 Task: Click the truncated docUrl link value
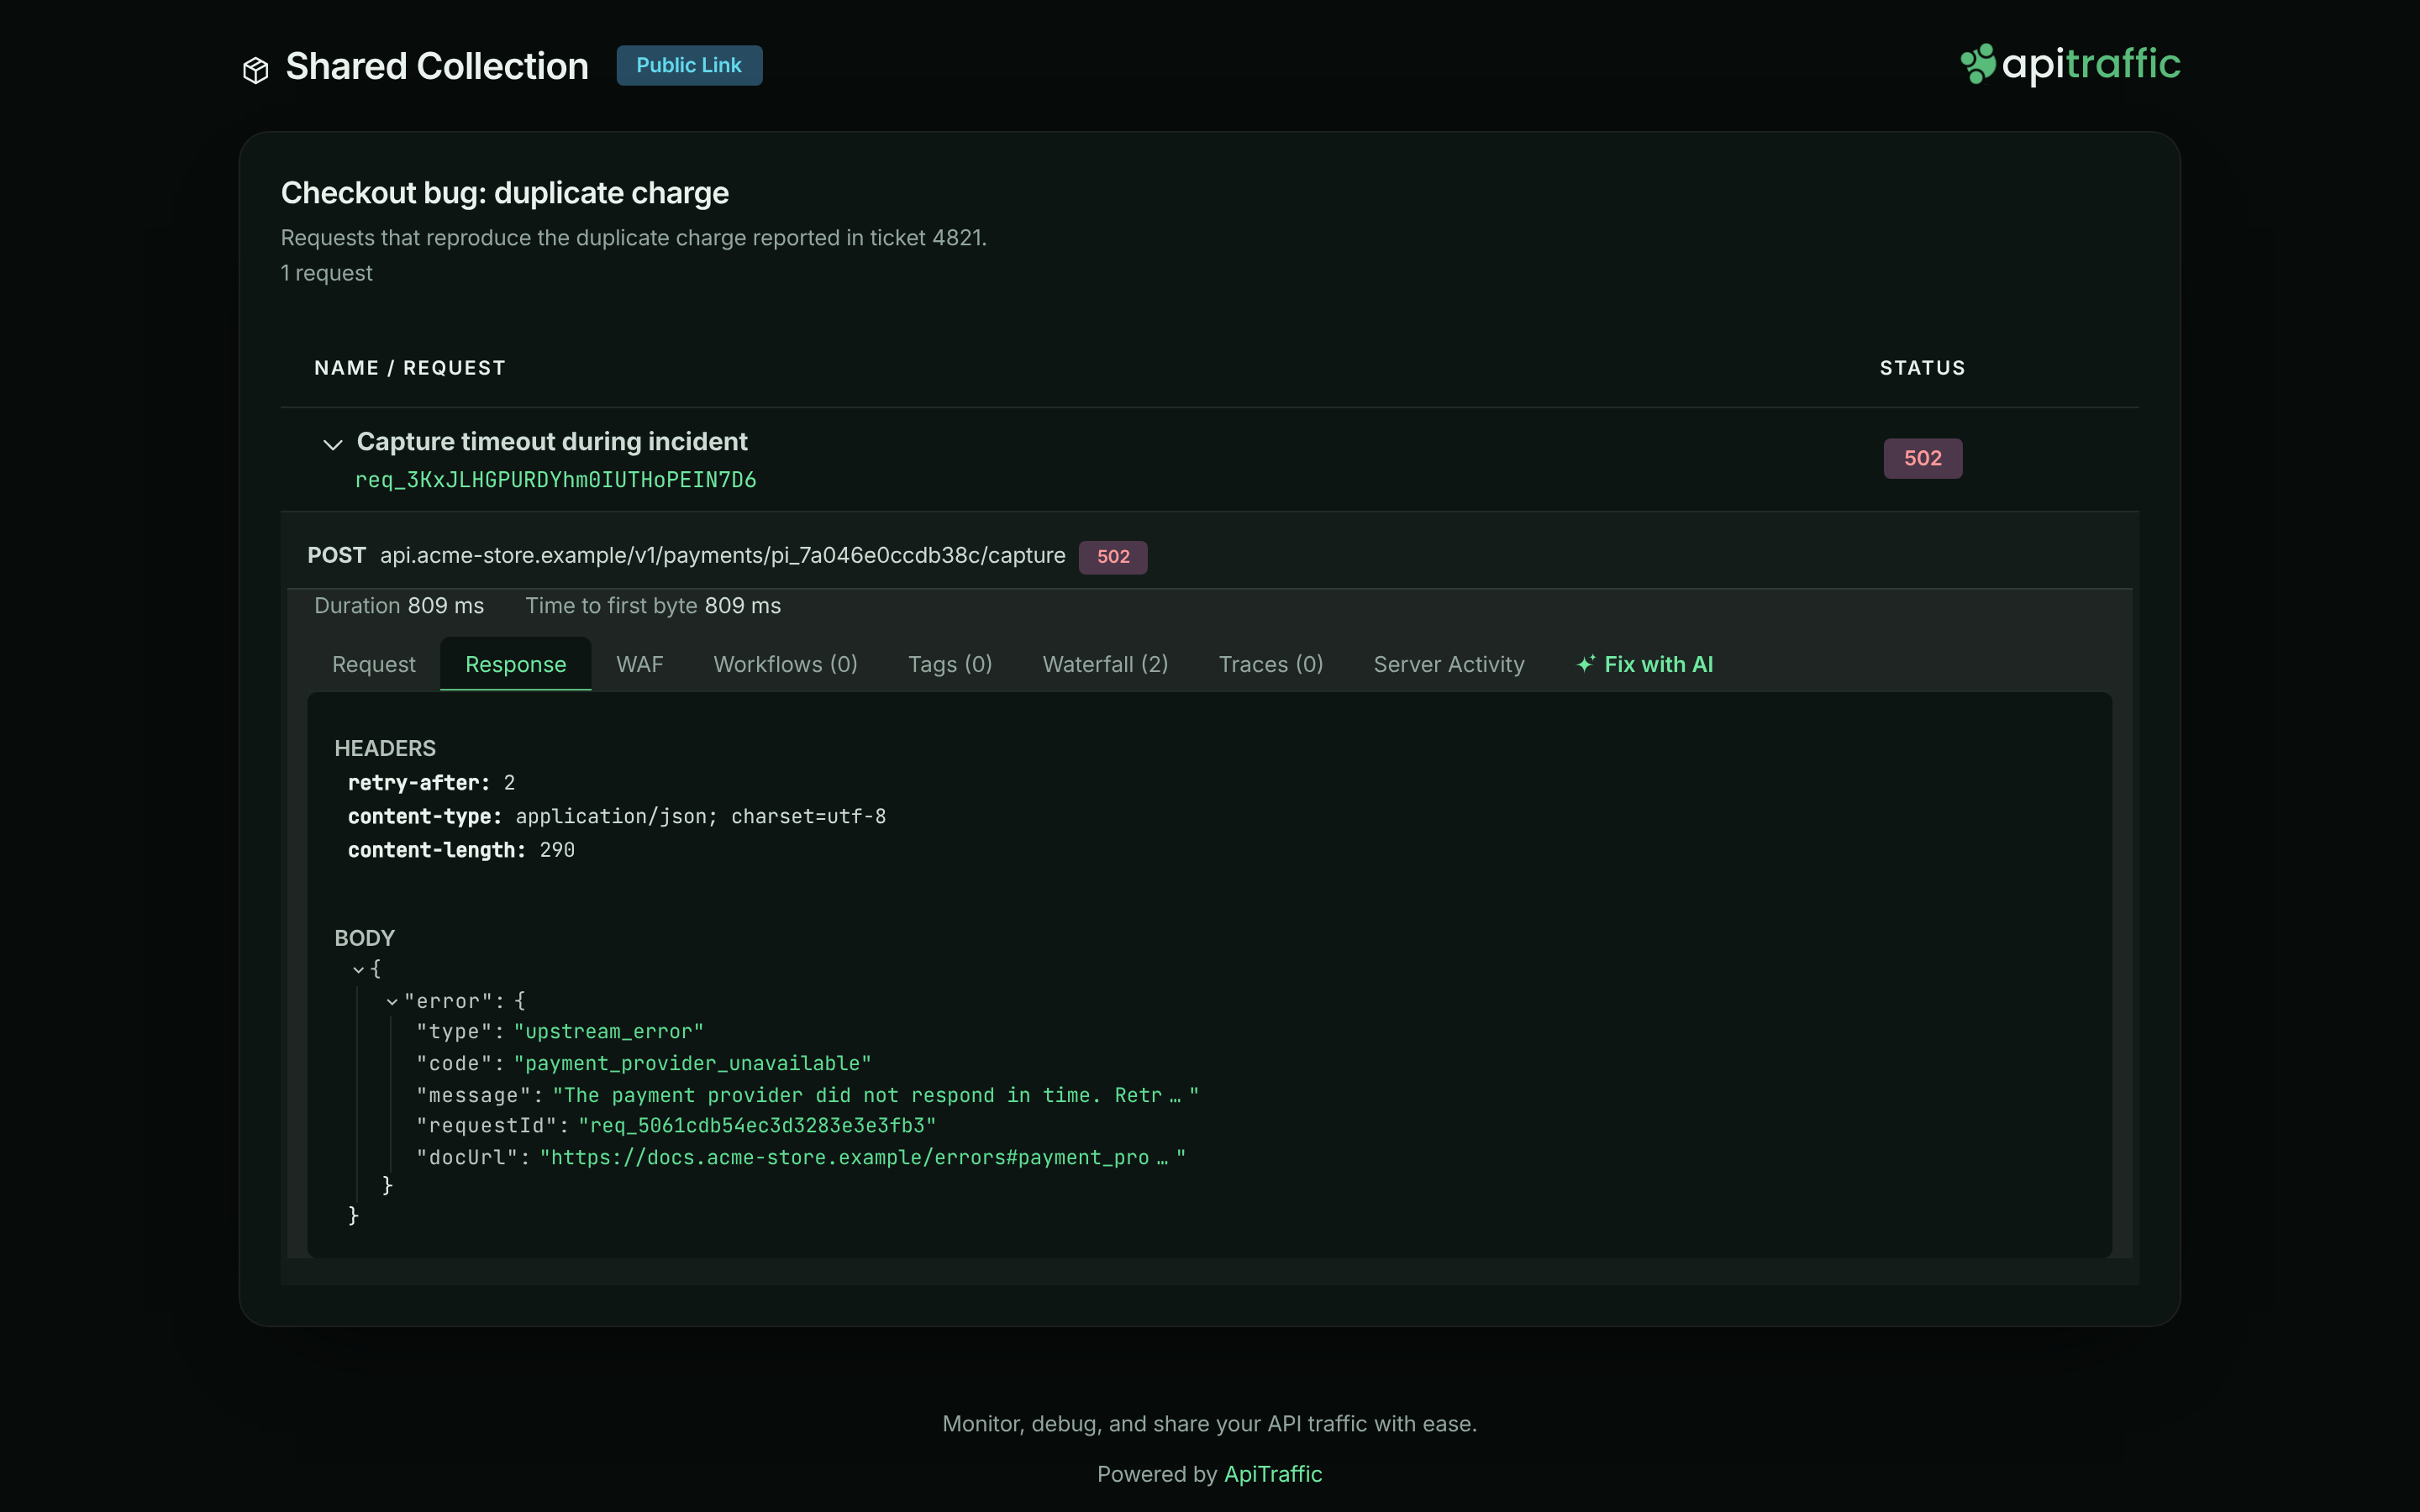pyautogui.click(x=862, y=1157)
